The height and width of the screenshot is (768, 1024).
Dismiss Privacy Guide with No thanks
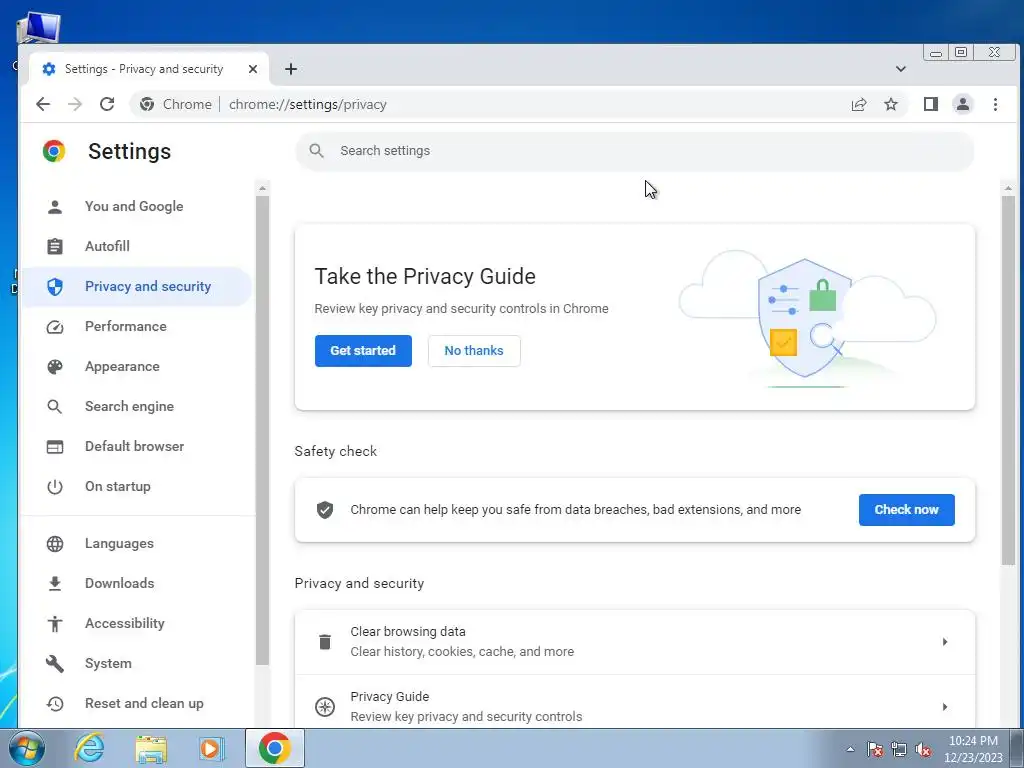coord(474,351)
